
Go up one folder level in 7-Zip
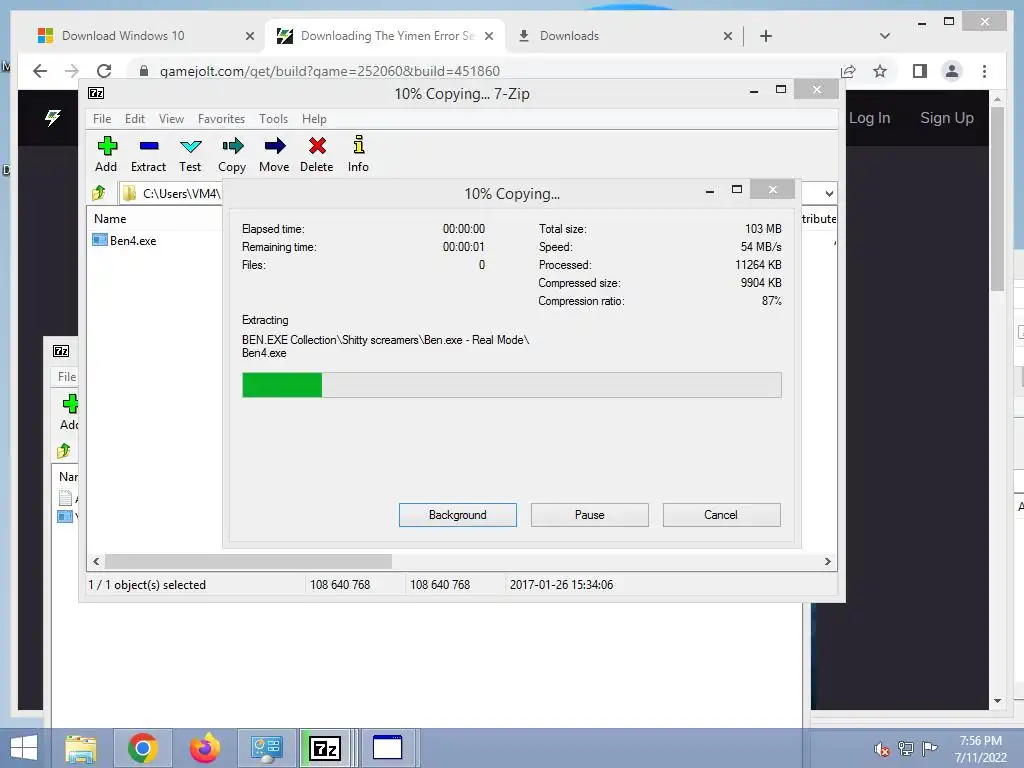(x=99, y=193)
